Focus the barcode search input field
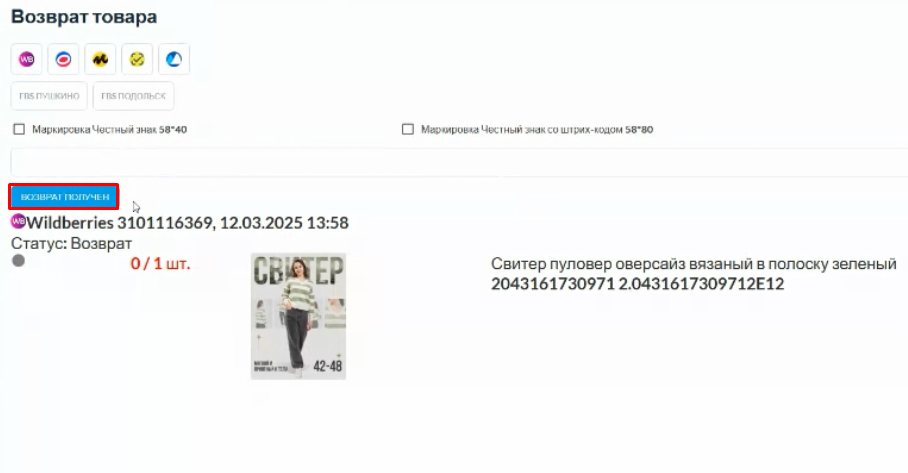 tap(459, 162)
